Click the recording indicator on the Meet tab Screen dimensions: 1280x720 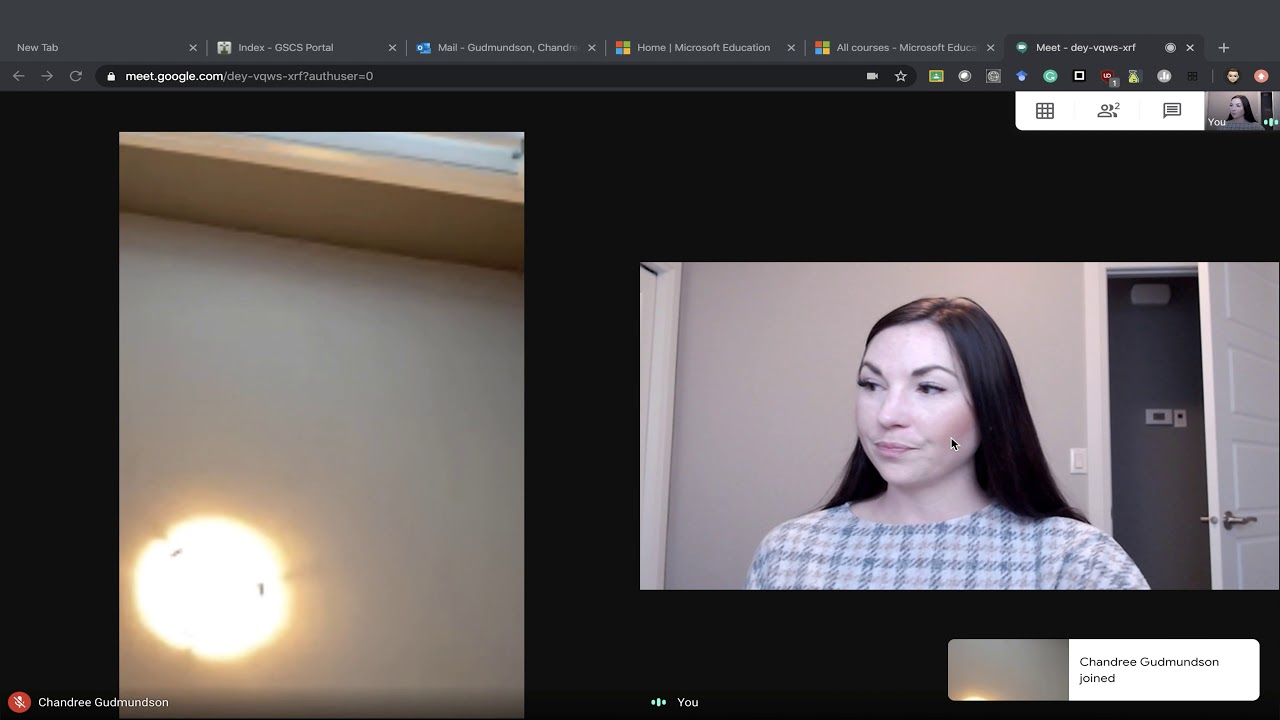1170,47
